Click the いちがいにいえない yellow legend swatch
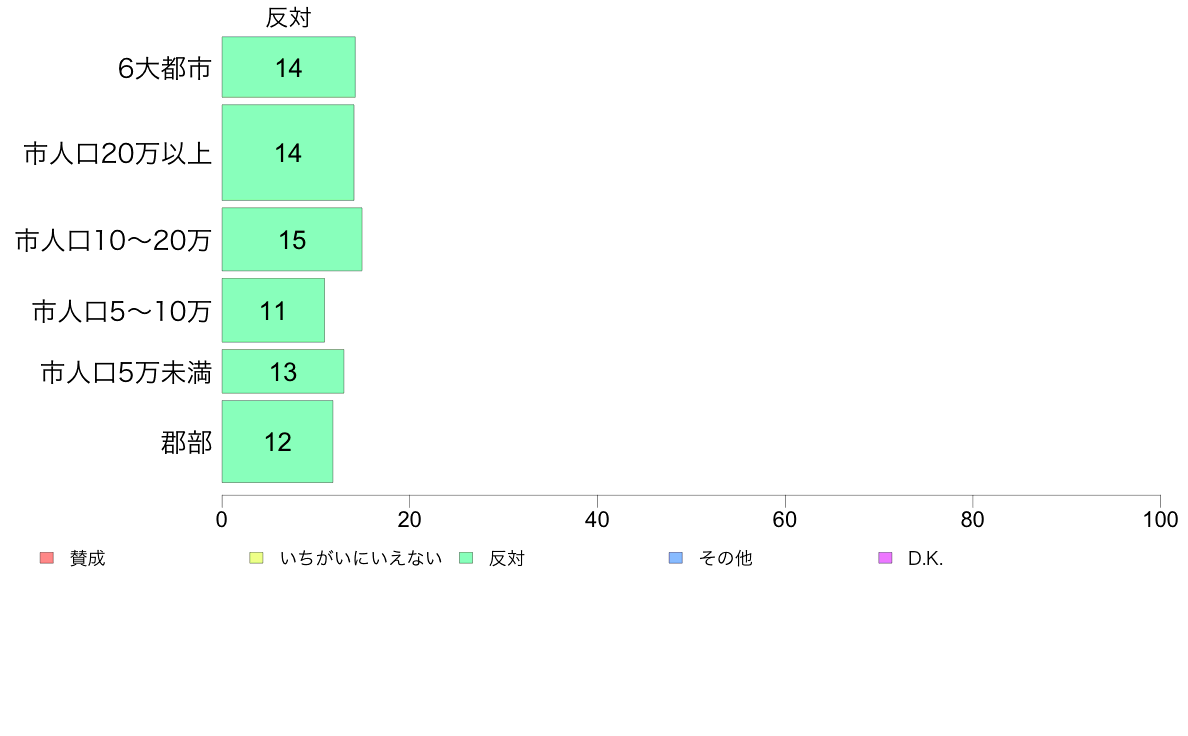1188x736 pixels. tap(256, 558)
